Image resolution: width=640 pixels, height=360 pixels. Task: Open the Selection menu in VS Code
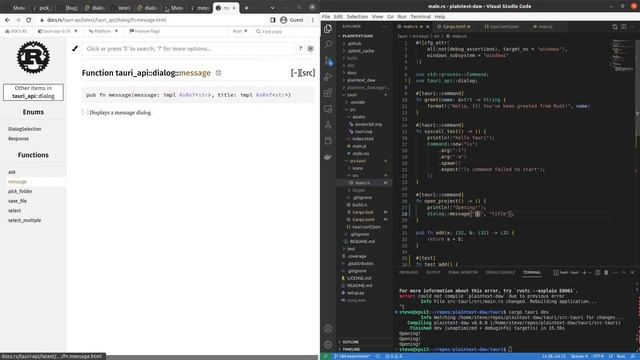[x=357, y=17]
